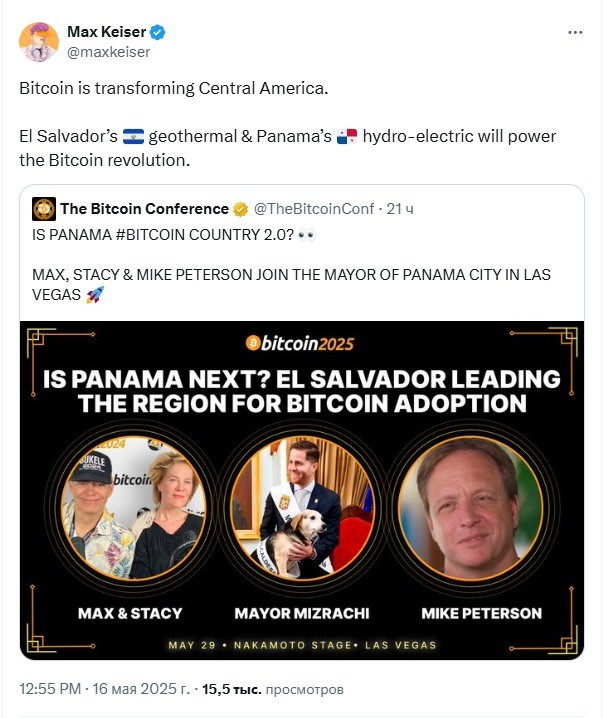Open the @TheBitcoinConf handle
Screen dimensions: 604x718
point(314,209)
